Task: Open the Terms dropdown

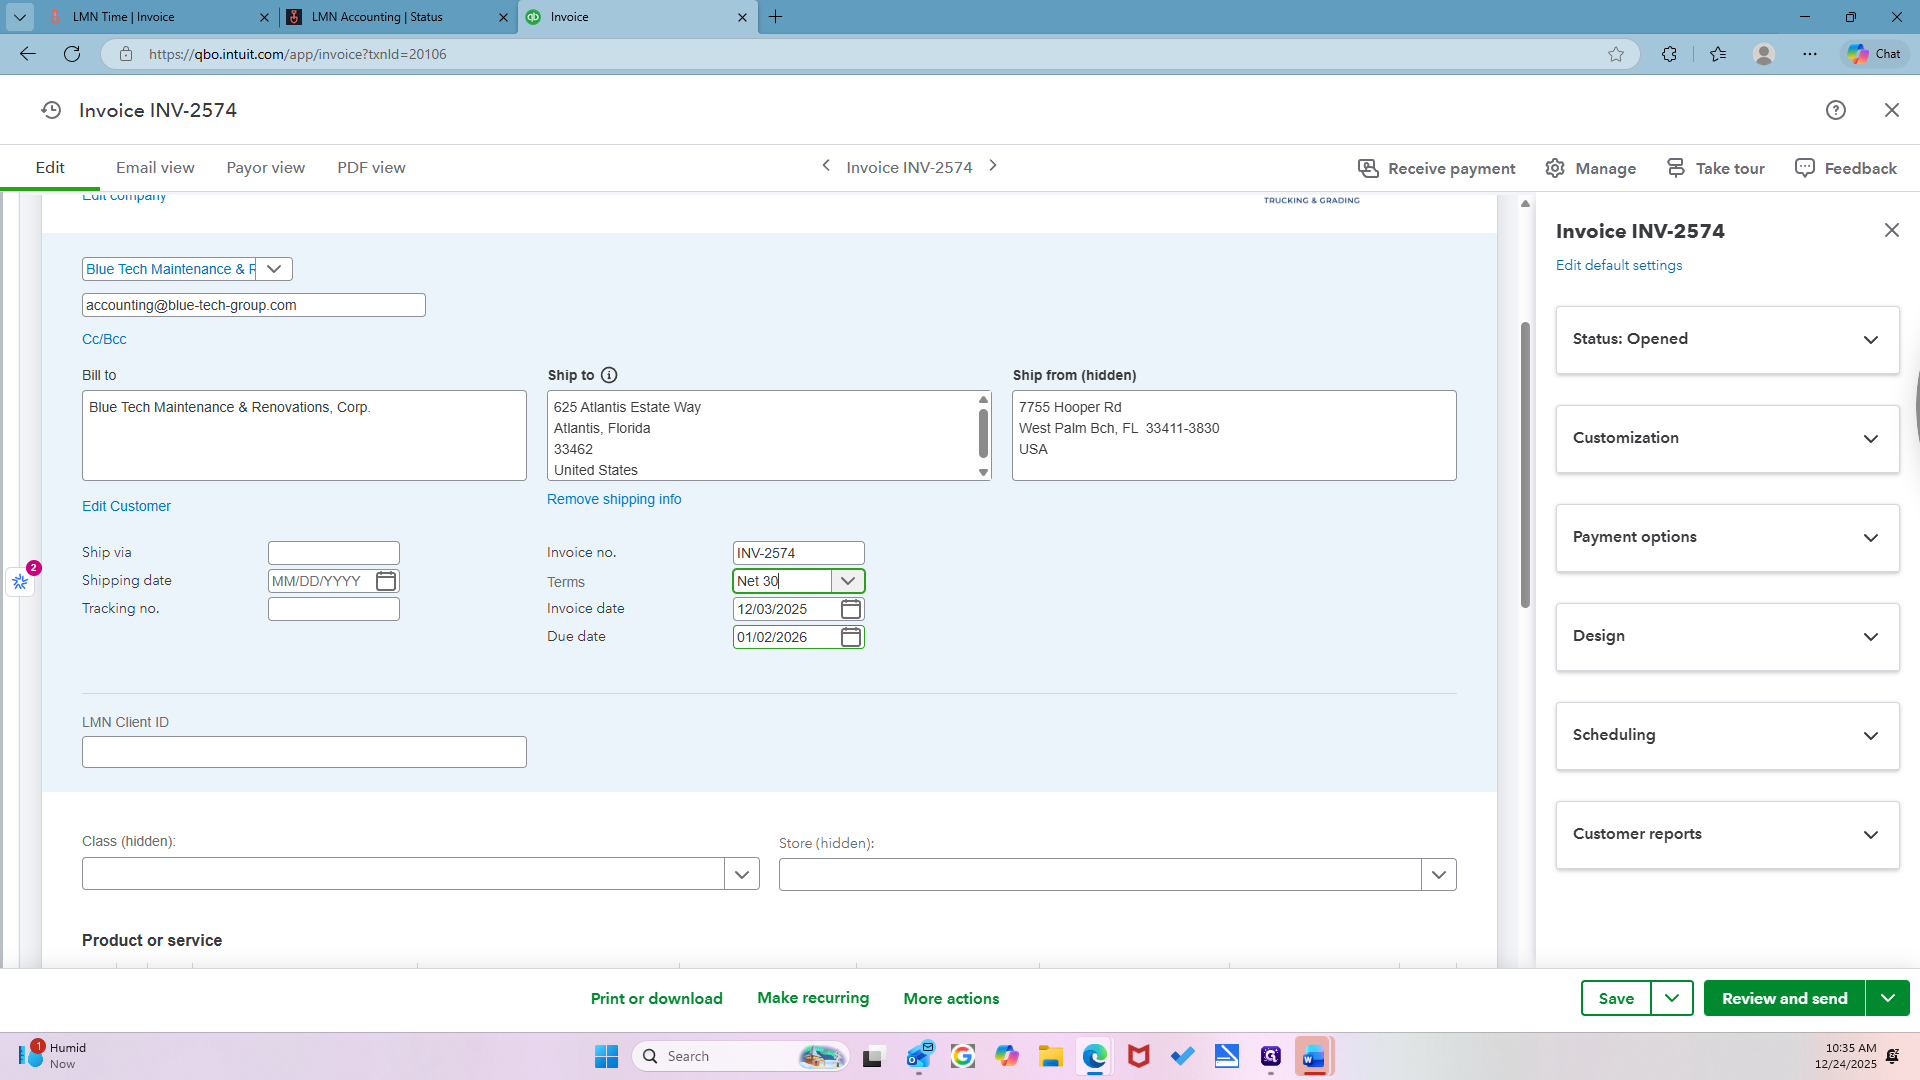Action: tap(848, 581)
